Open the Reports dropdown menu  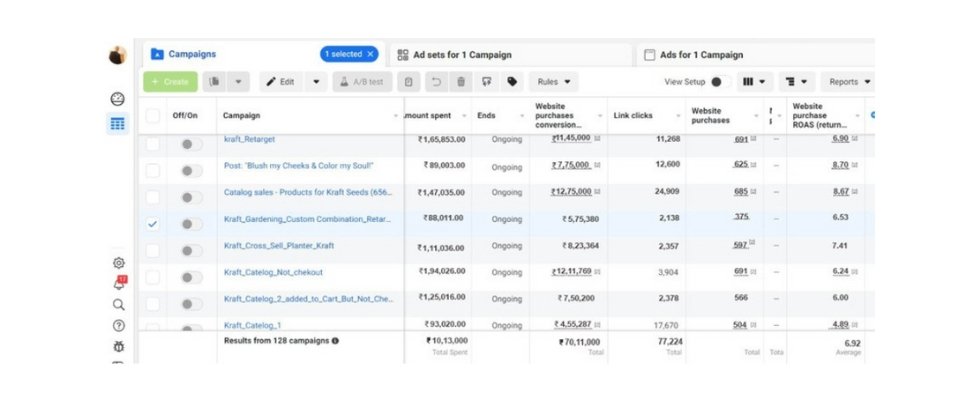[849, 82]
